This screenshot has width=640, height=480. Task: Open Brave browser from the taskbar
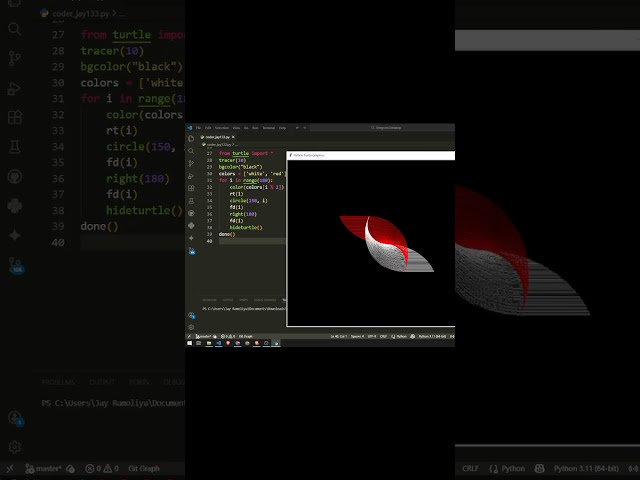click(x=228, y=343)
